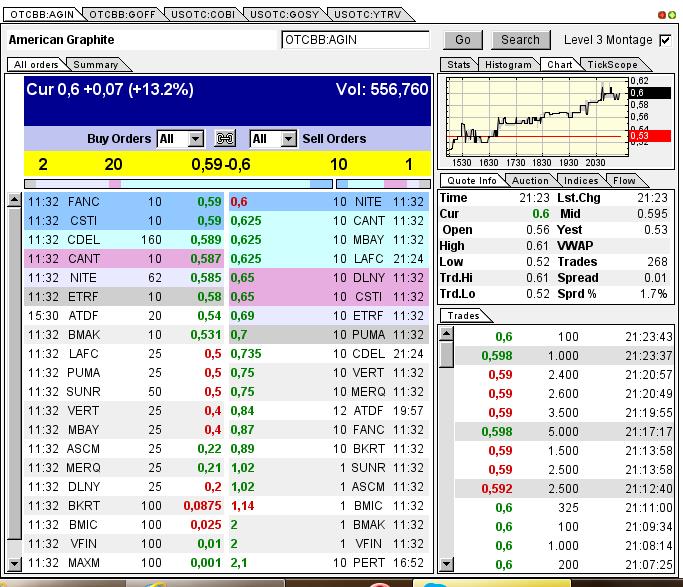This screenshot has height=587, width=683.
Task: Open the OTCBB:GOFF tab
Action: 121,15
